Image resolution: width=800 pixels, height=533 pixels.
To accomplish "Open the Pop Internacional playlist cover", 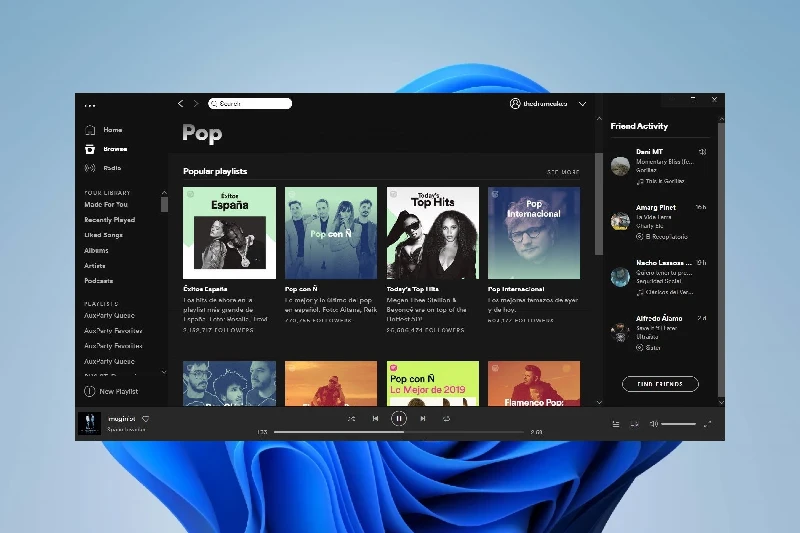I will point(534,233).
